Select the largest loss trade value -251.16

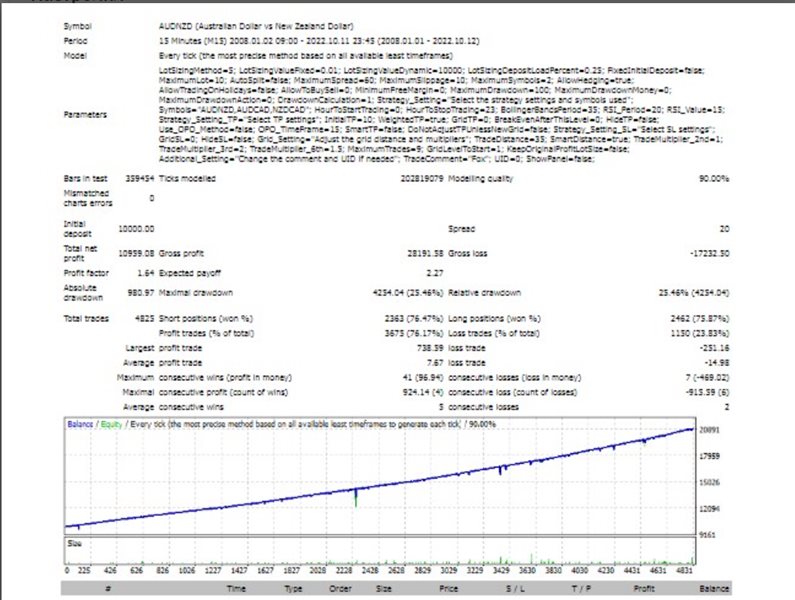(x=714, y=348)
